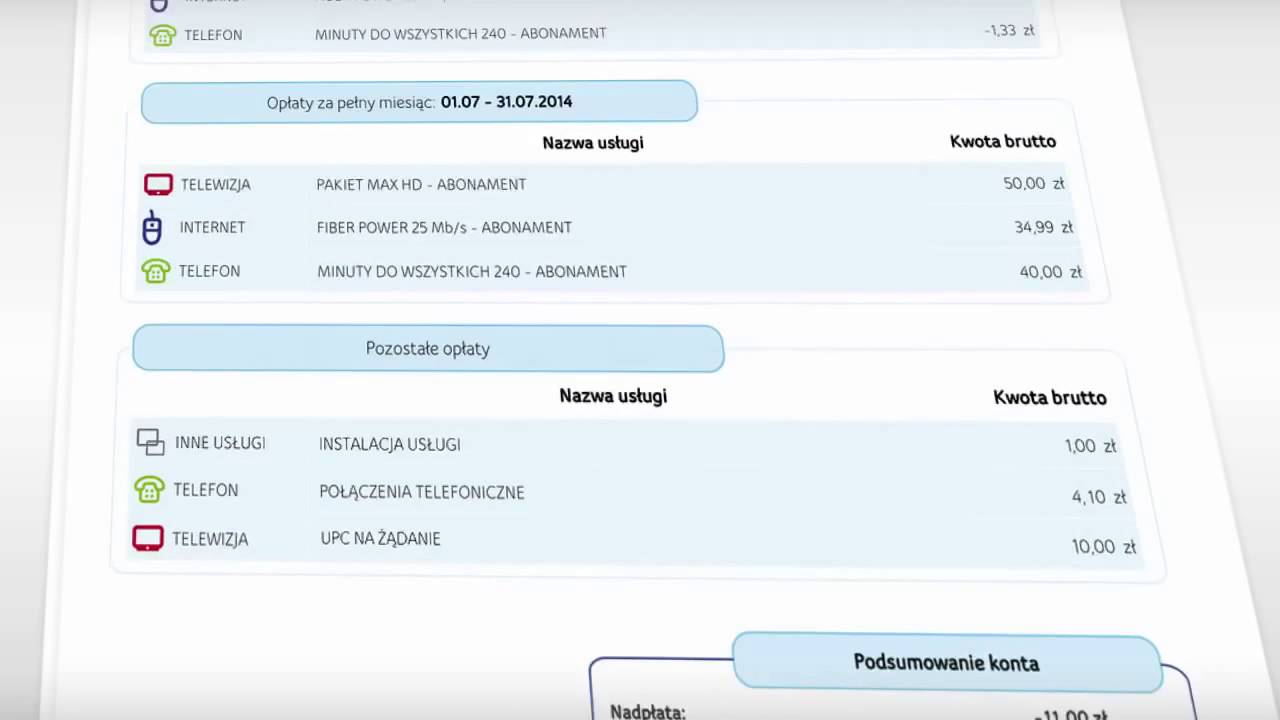
Task: Click 'Kwota brutto' heading in the monthly charges table
Action: pos(1003,142)
